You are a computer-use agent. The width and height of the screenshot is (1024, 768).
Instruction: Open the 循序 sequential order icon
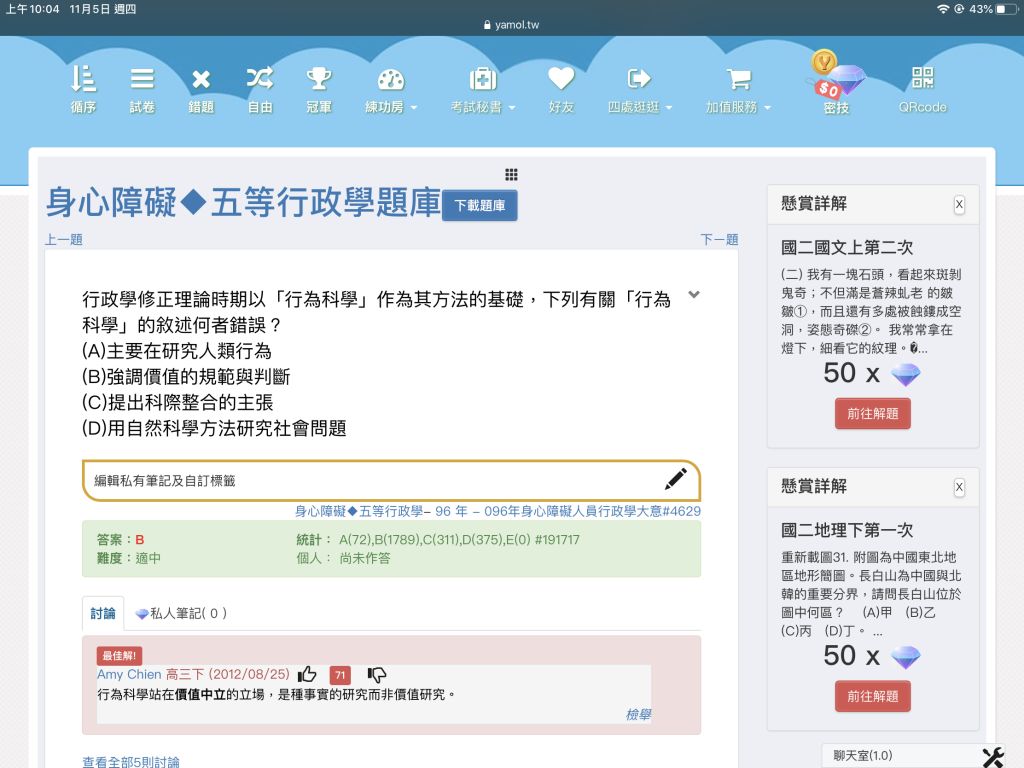[x=83, y=89]
